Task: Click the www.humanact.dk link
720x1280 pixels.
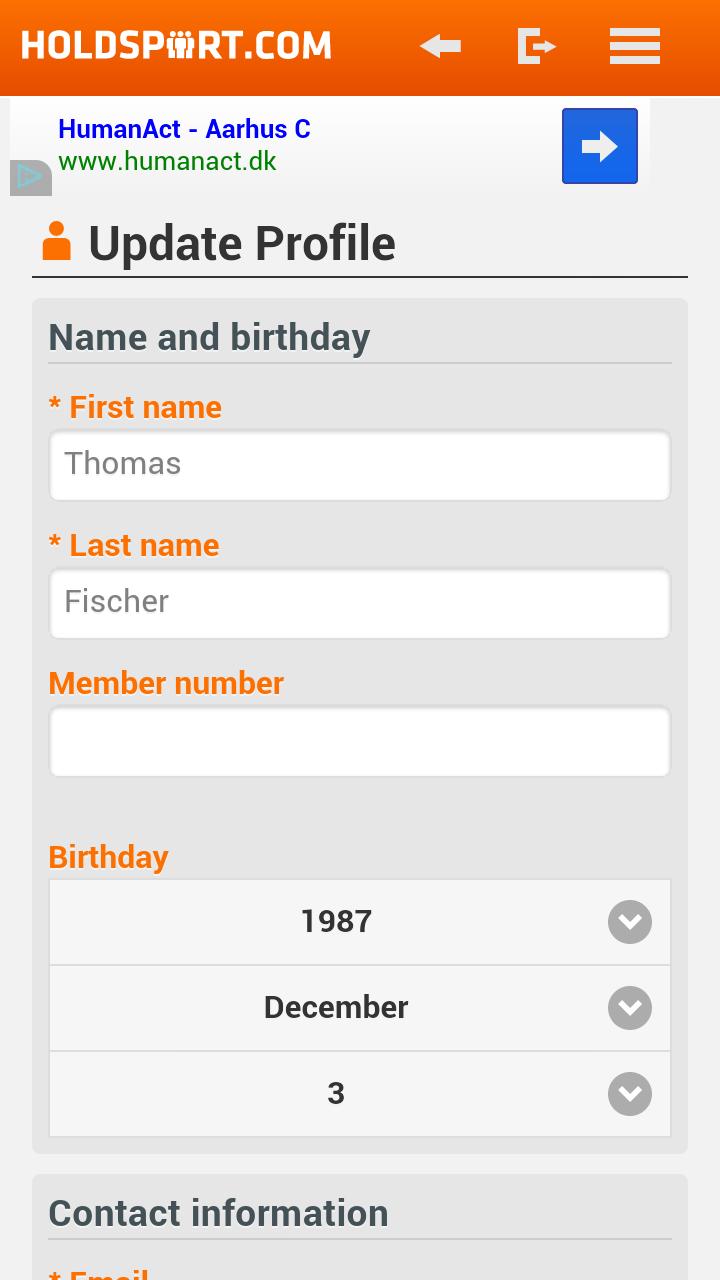Action: (167, 161)
